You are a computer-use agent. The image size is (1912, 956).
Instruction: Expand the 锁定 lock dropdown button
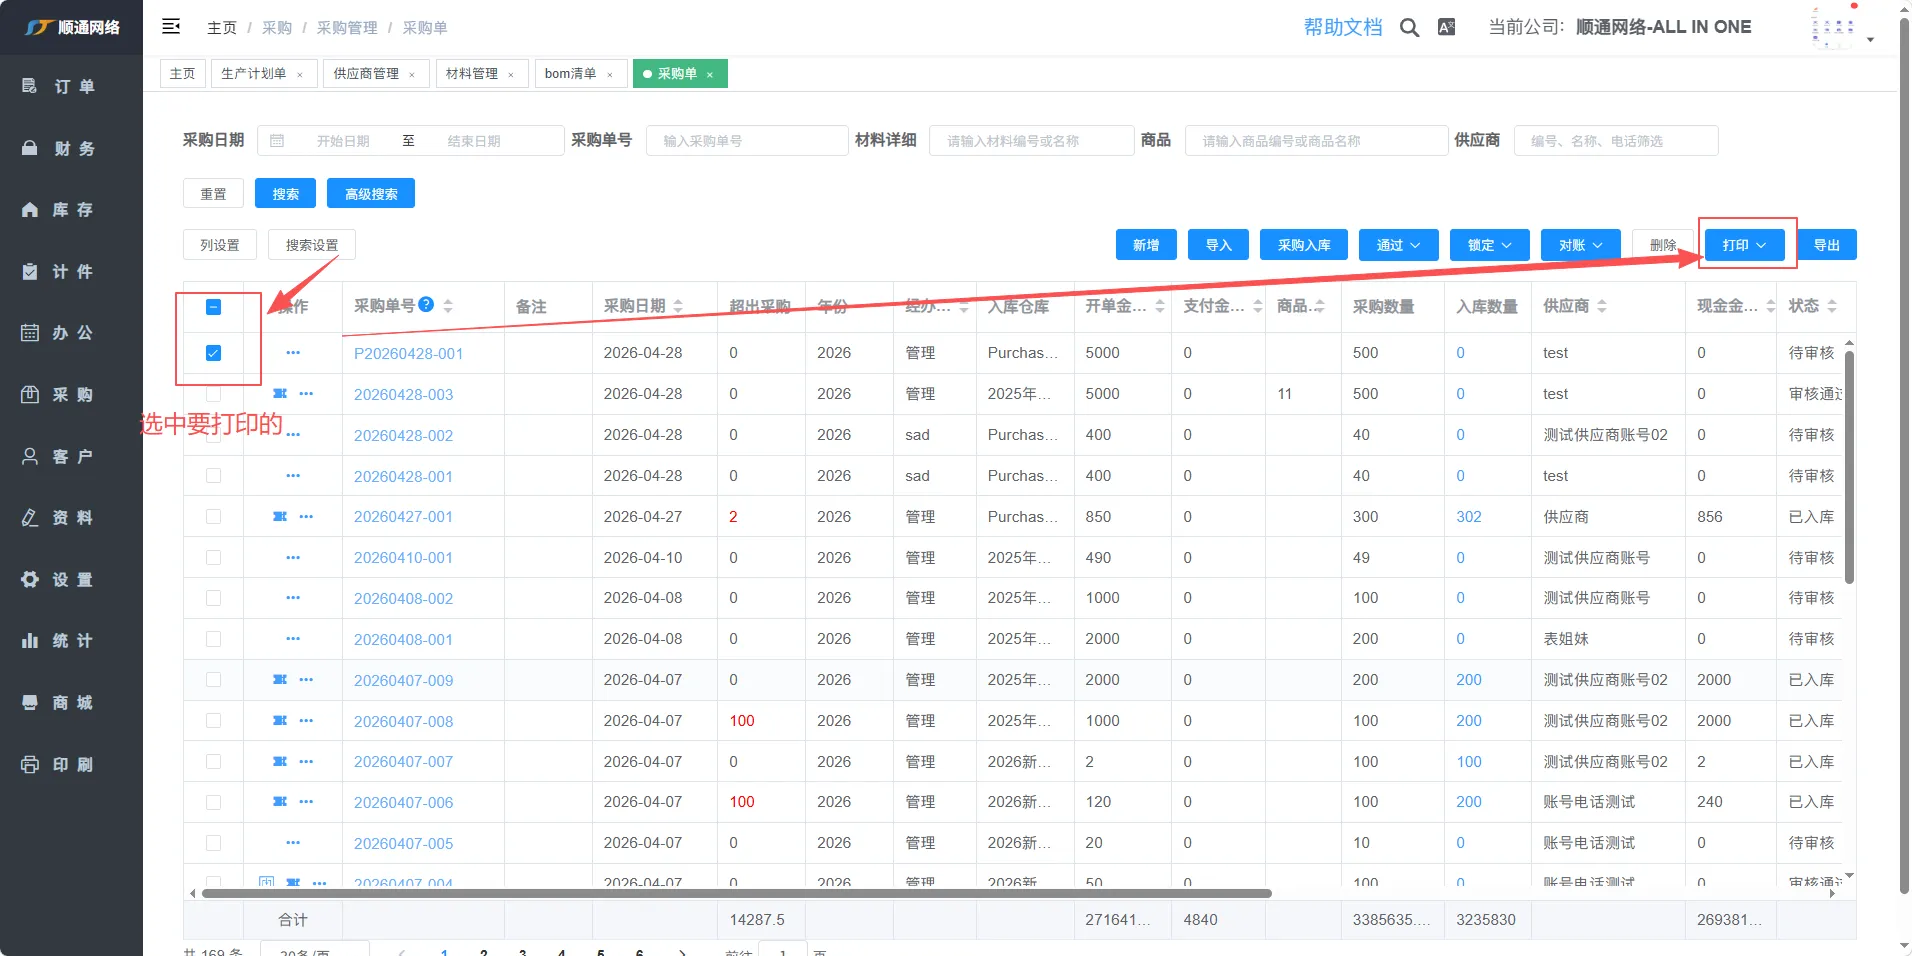[1489, 245]
